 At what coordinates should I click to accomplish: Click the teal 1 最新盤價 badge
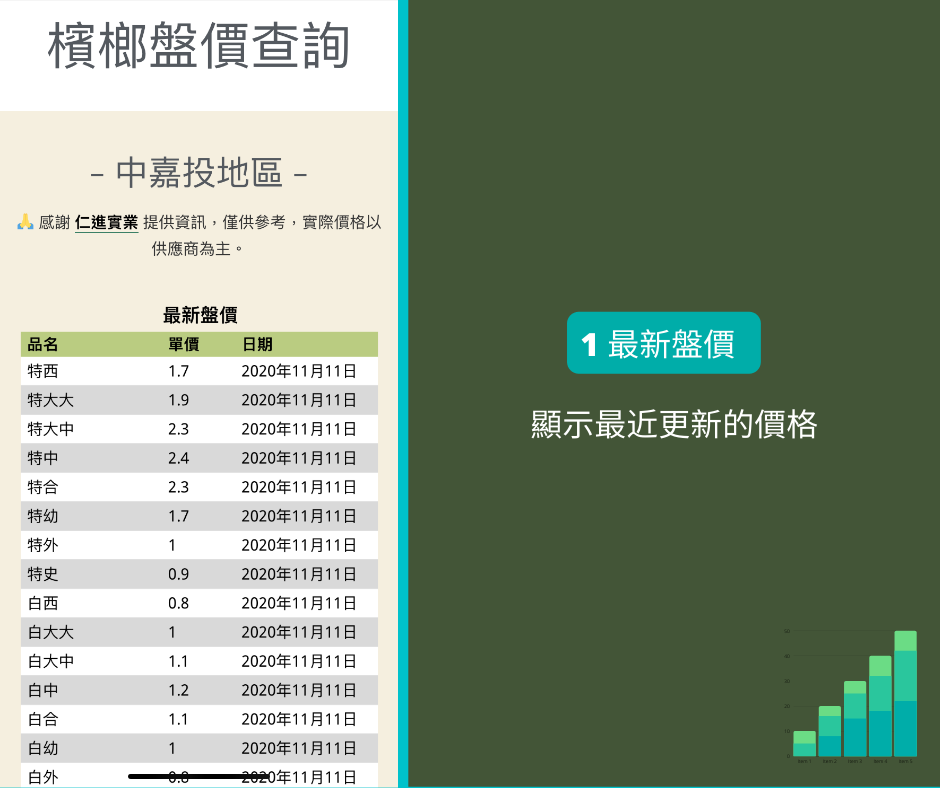point(664,343)
